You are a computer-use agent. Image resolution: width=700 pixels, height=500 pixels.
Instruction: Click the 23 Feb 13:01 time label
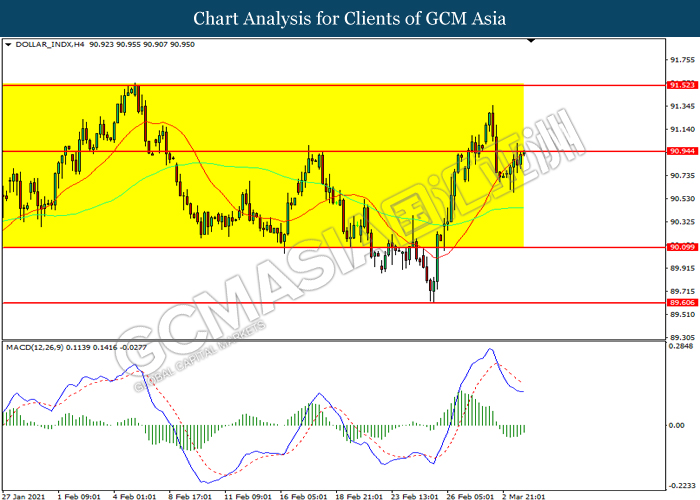(415, 496)
